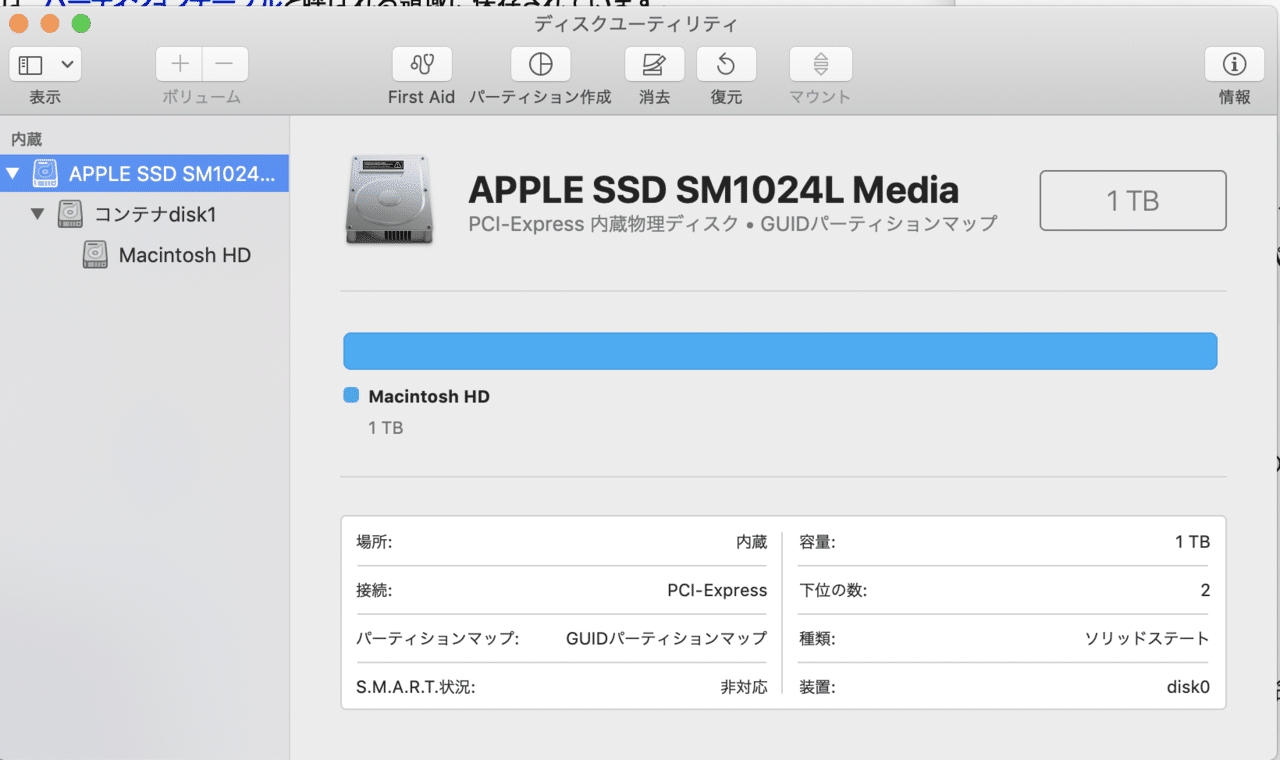Remove a volume with the minus button
Image resolution: width=1280 pixels, height=760 pixels.
pos(225,65)
